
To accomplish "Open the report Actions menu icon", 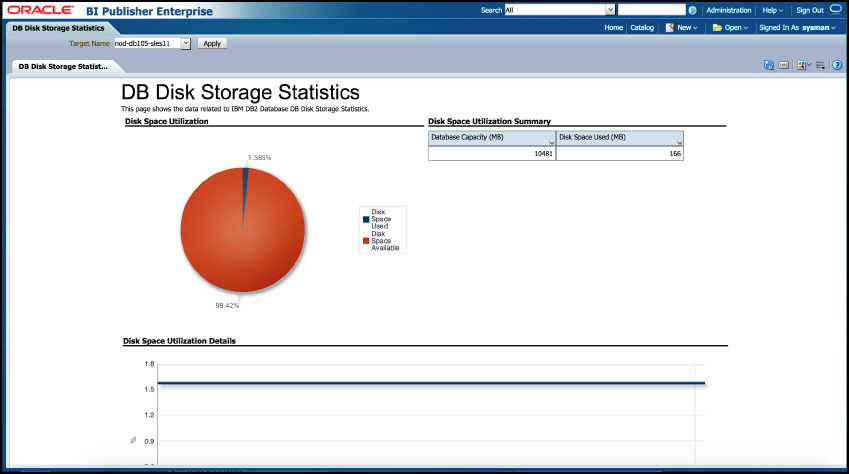I will [x=820, y=65].
